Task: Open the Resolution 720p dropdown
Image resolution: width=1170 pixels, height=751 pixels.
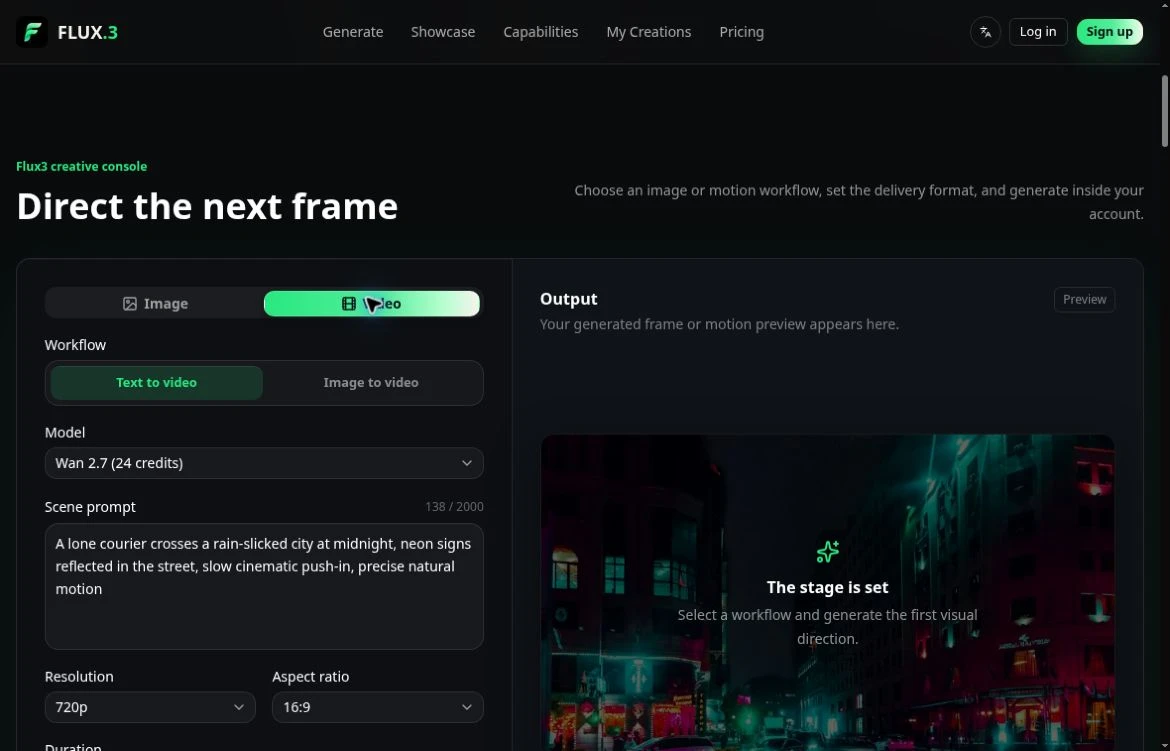Action: click(x=150, y=707)
